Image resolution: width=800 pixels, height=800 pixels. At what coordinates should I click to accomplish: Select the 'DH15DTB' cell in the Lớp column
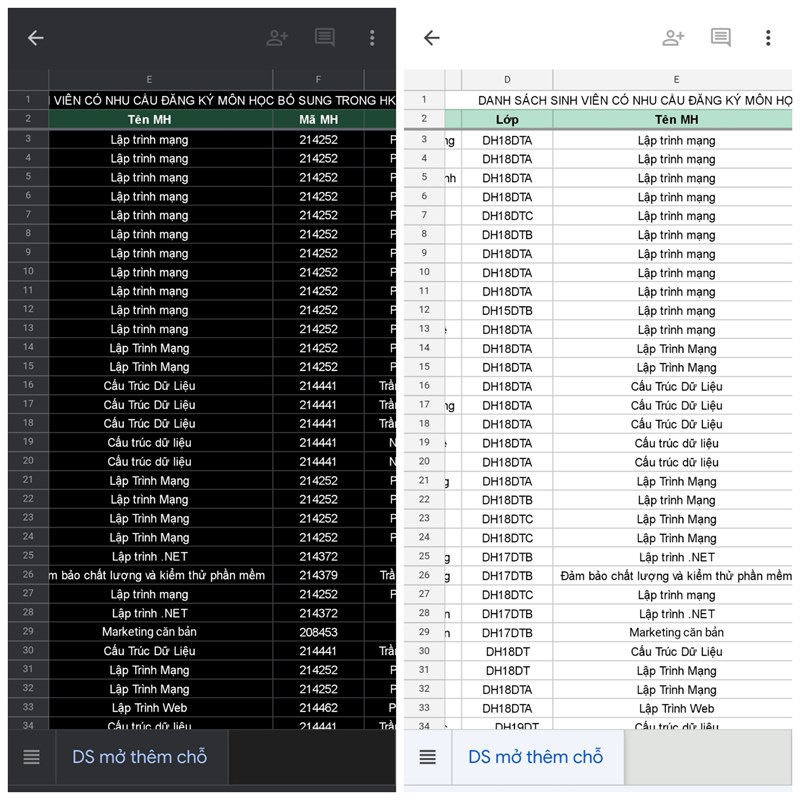507,310
